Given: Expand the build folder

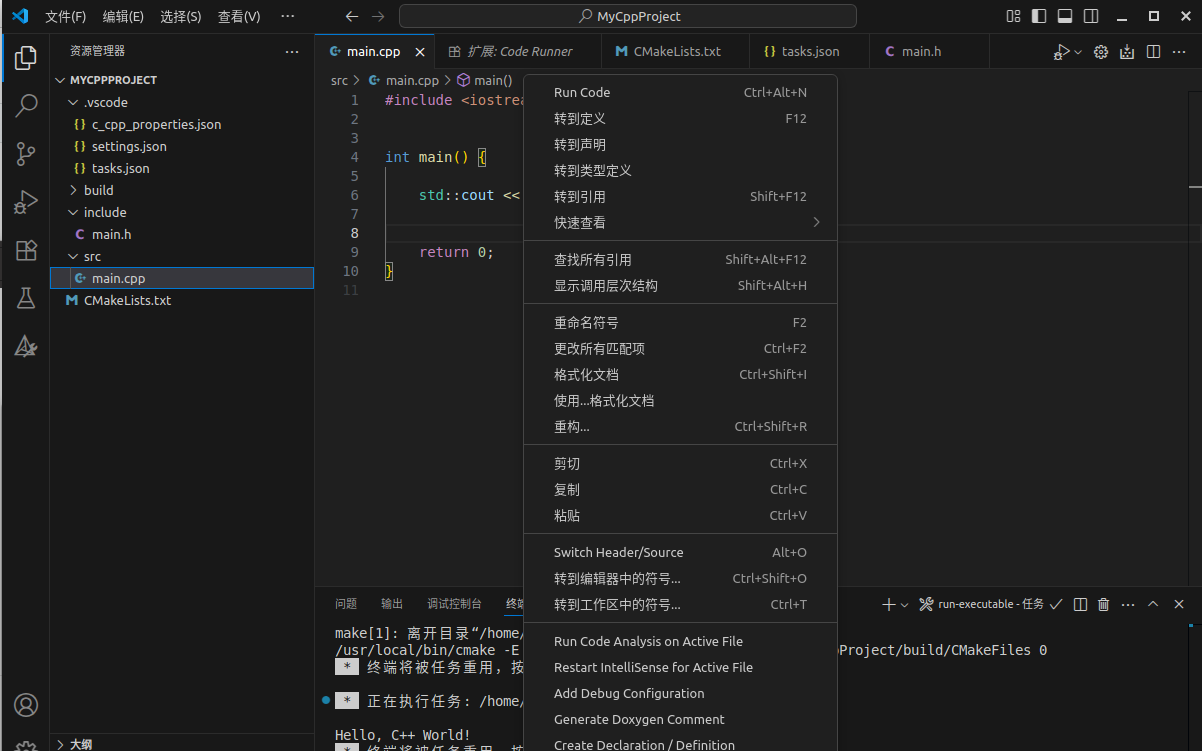Looking at the screenshot, I should click(x=98, y=190).
